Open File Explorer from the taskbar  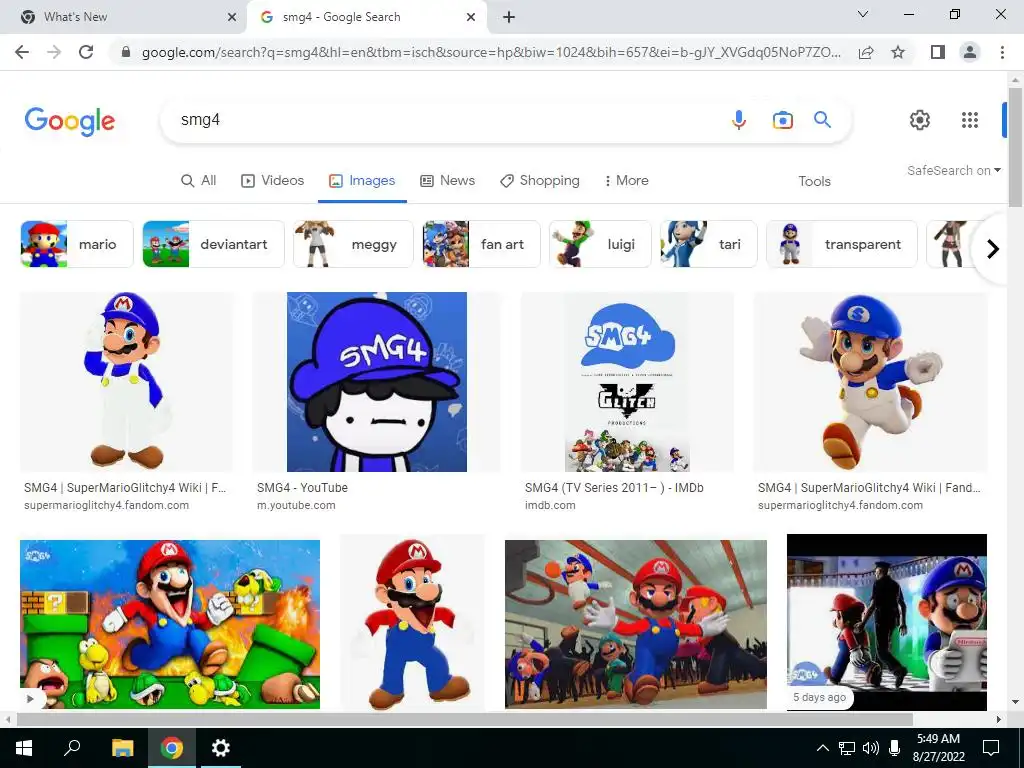(x=122, y=748)
